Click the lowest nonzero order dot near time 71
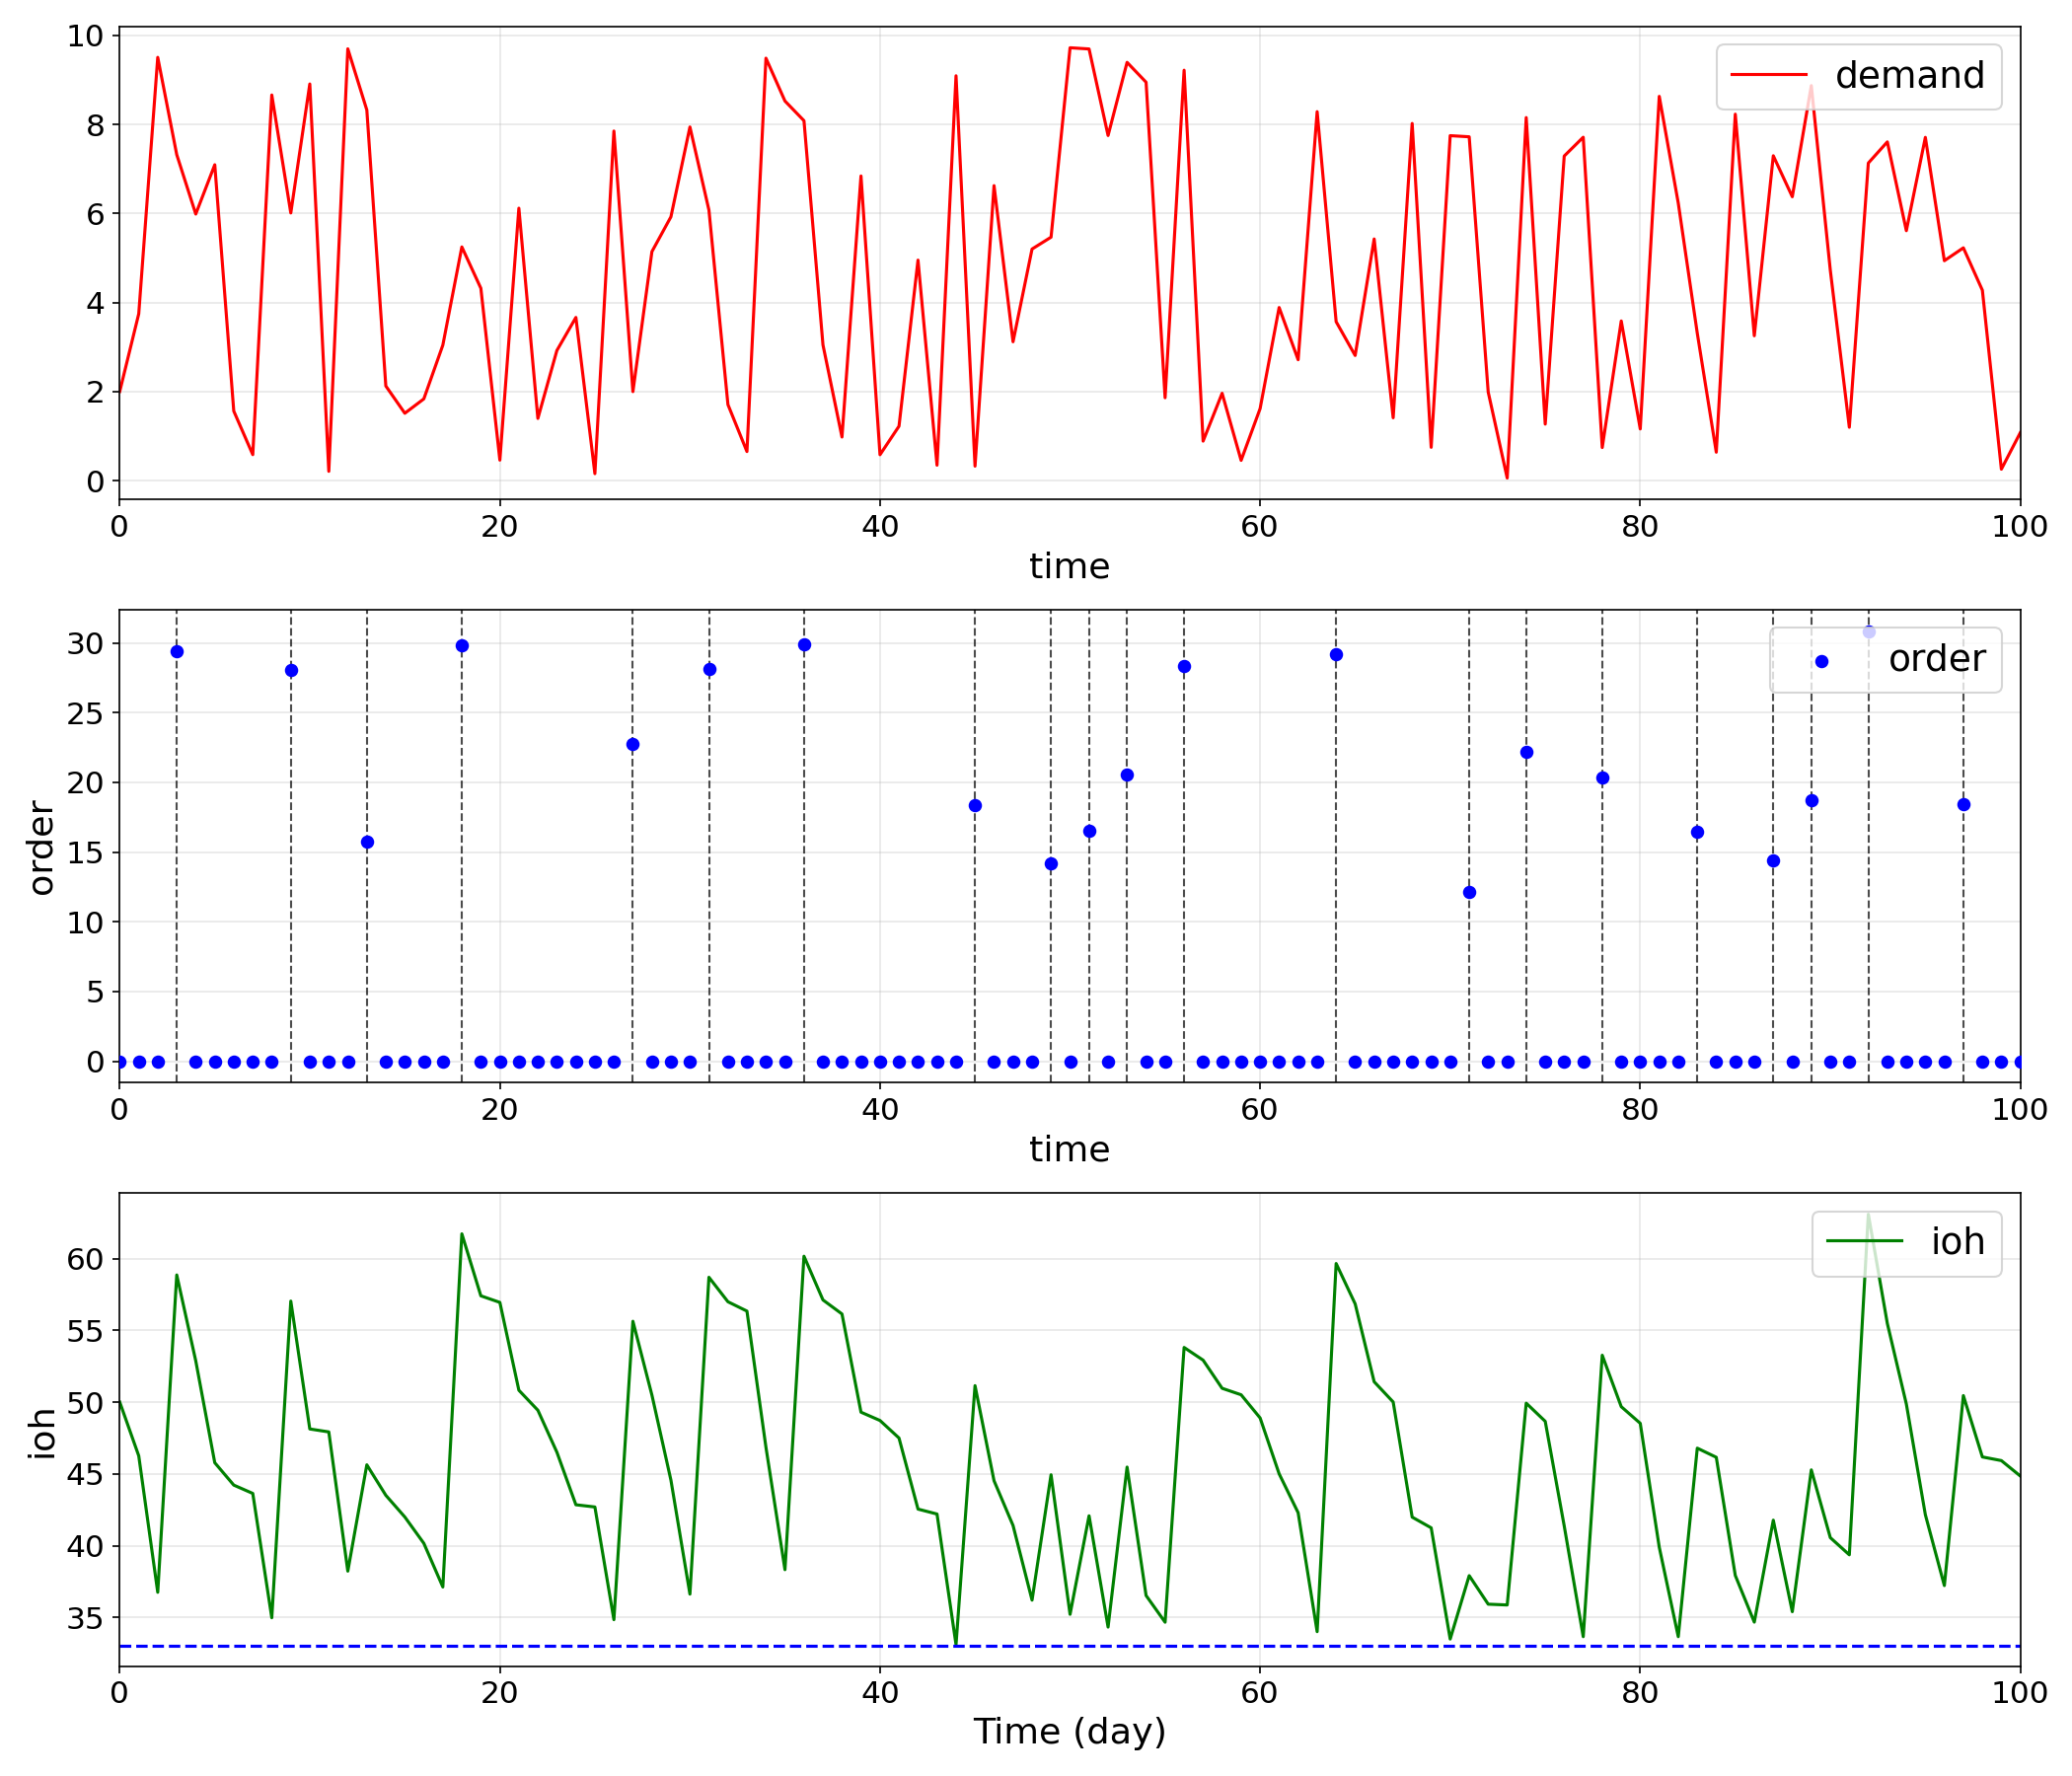The width and height of the screenshot is (2072, 1776). pyautogui.click(x=1469, y=892)
